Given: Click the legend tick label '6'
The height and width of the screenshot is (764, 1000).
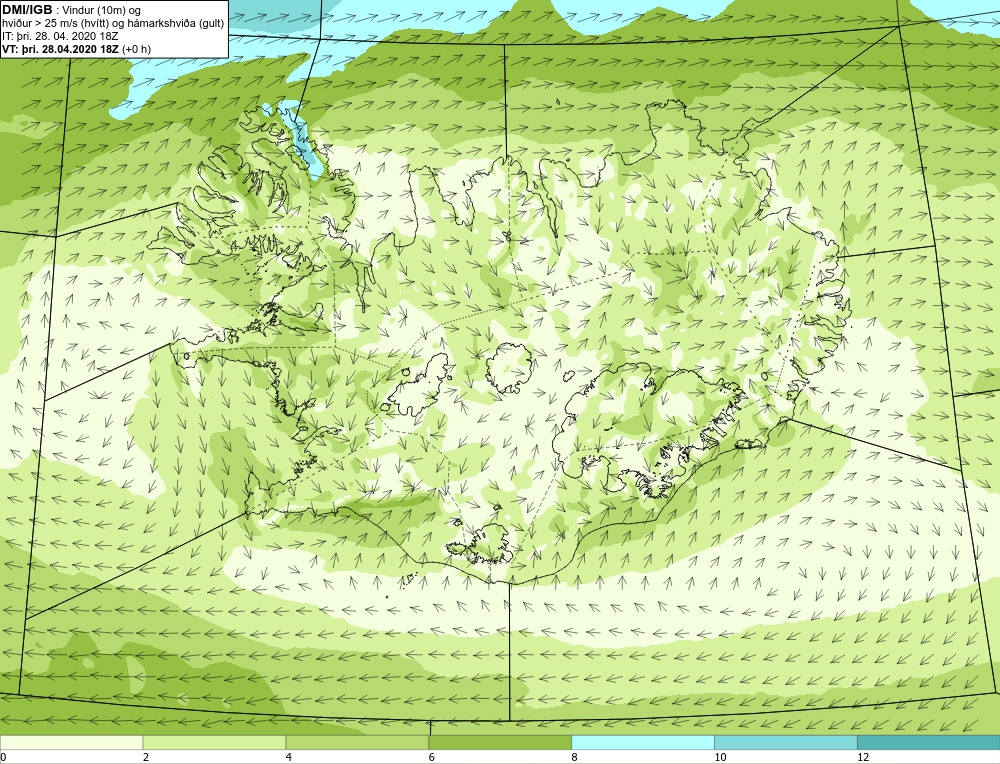Looking at the screenshot, I should click(432, 757).
